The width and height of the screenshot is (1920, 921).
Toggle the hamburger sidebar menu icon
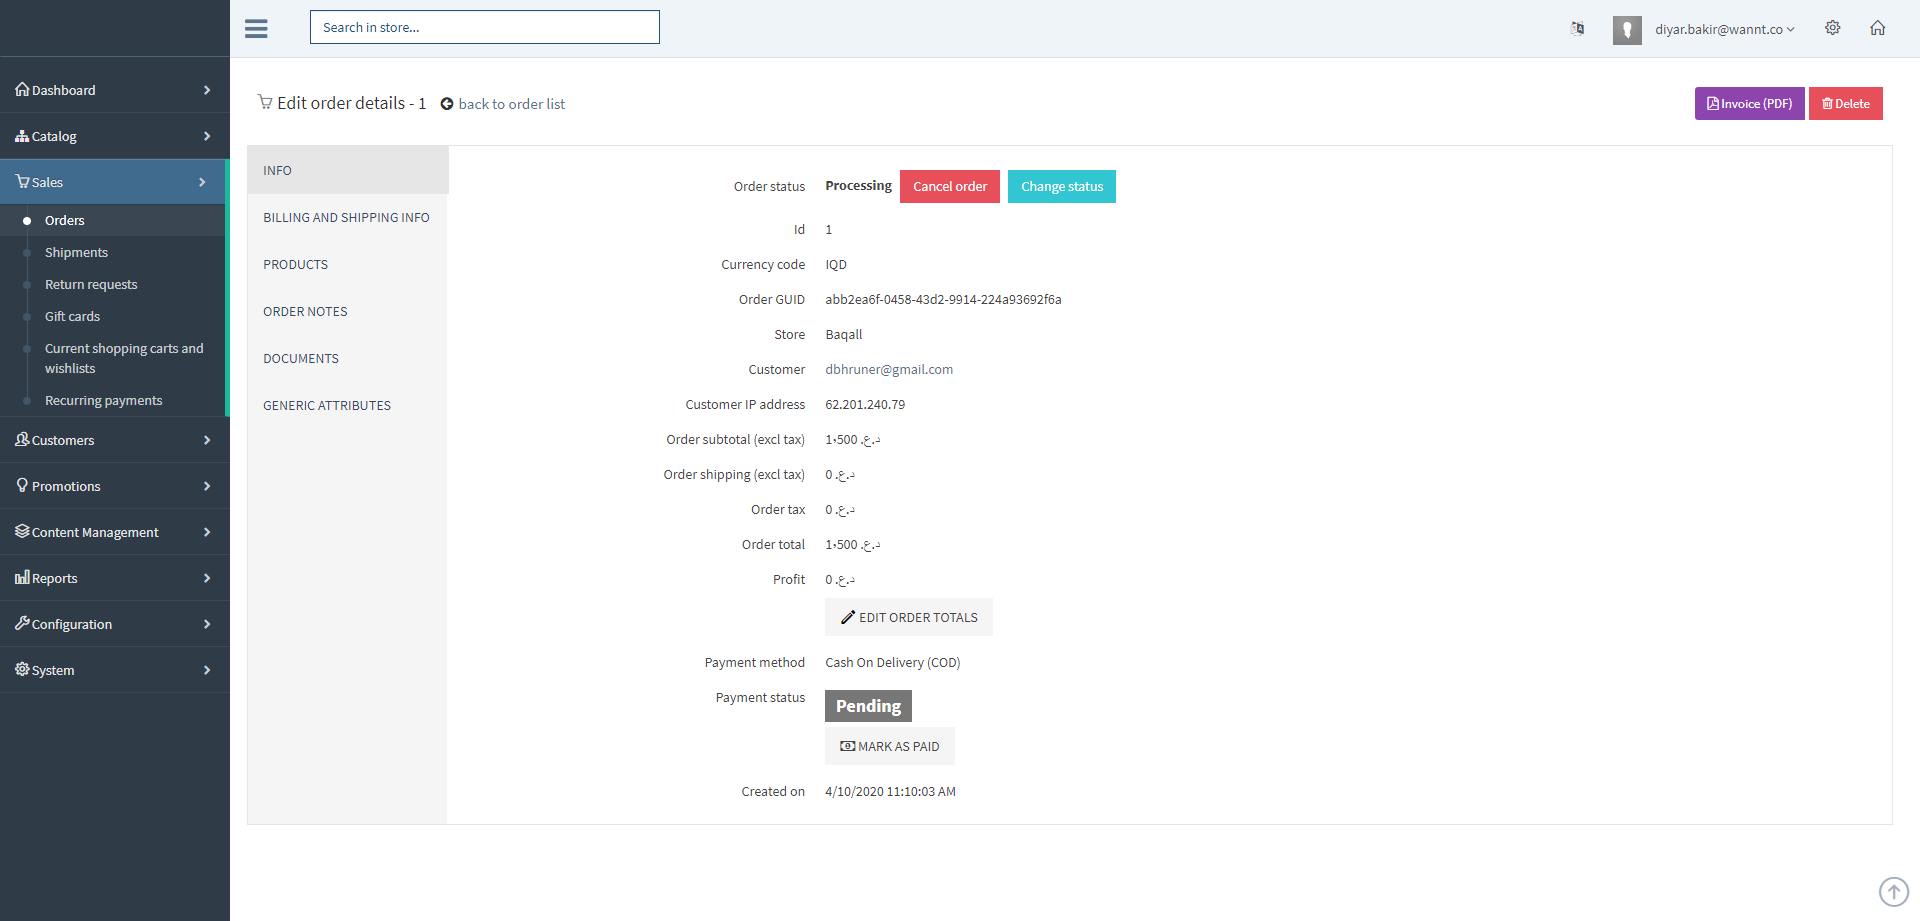tap(256, 28)
